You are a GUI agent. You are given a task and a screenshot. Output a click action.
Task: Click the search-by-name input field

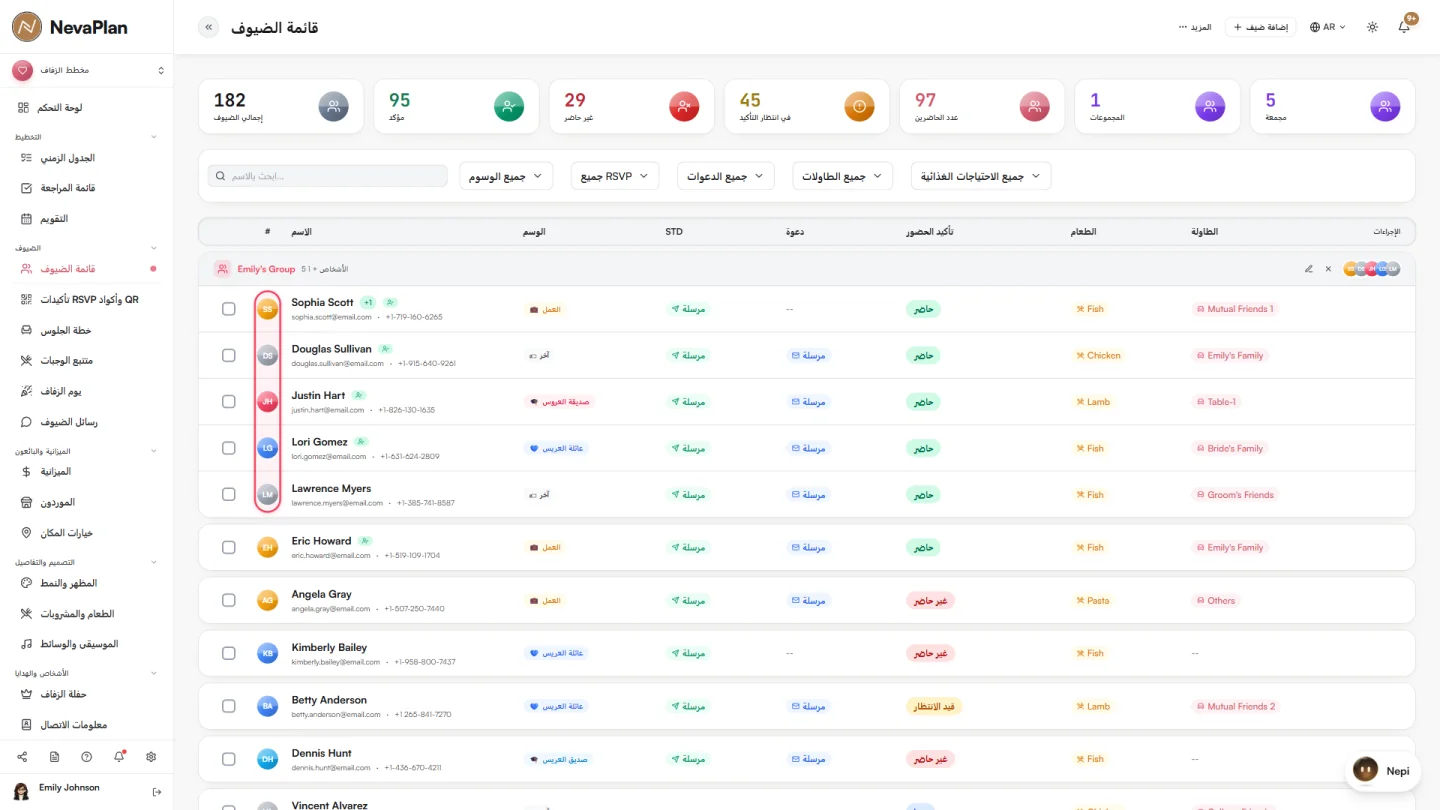[327, 176]
